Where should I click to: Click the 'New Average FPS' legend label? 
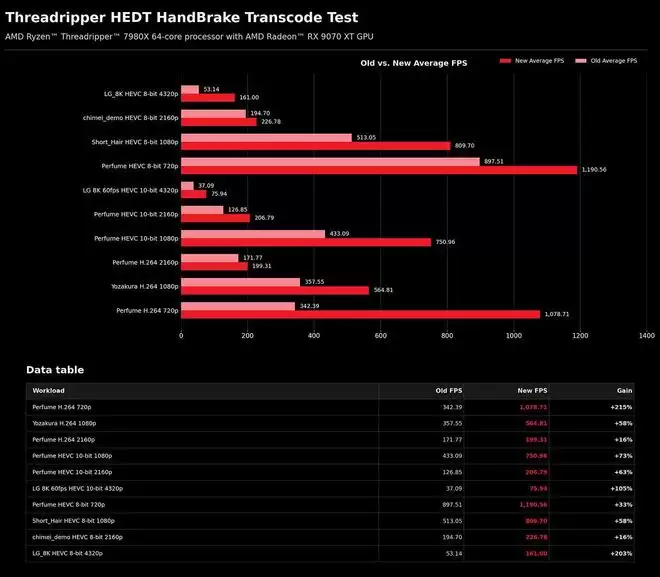pos(539,61)
